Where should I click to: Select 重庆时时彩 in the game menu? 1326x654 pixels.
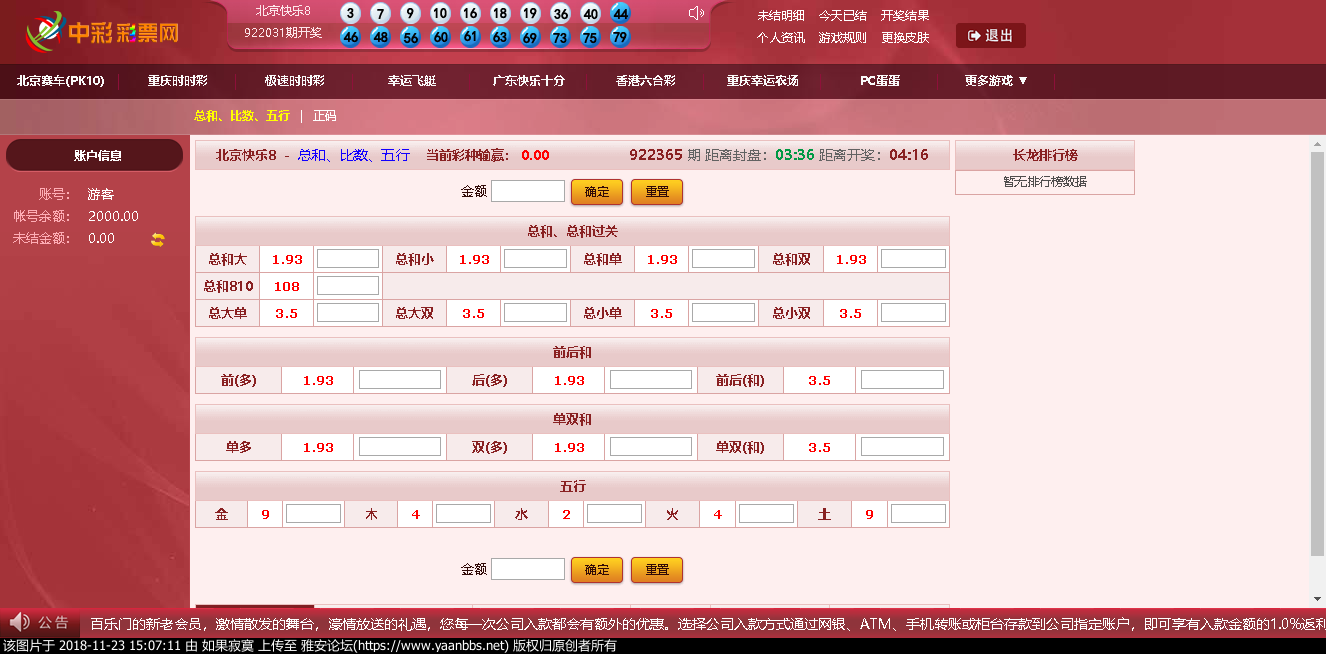coord(178,81)
